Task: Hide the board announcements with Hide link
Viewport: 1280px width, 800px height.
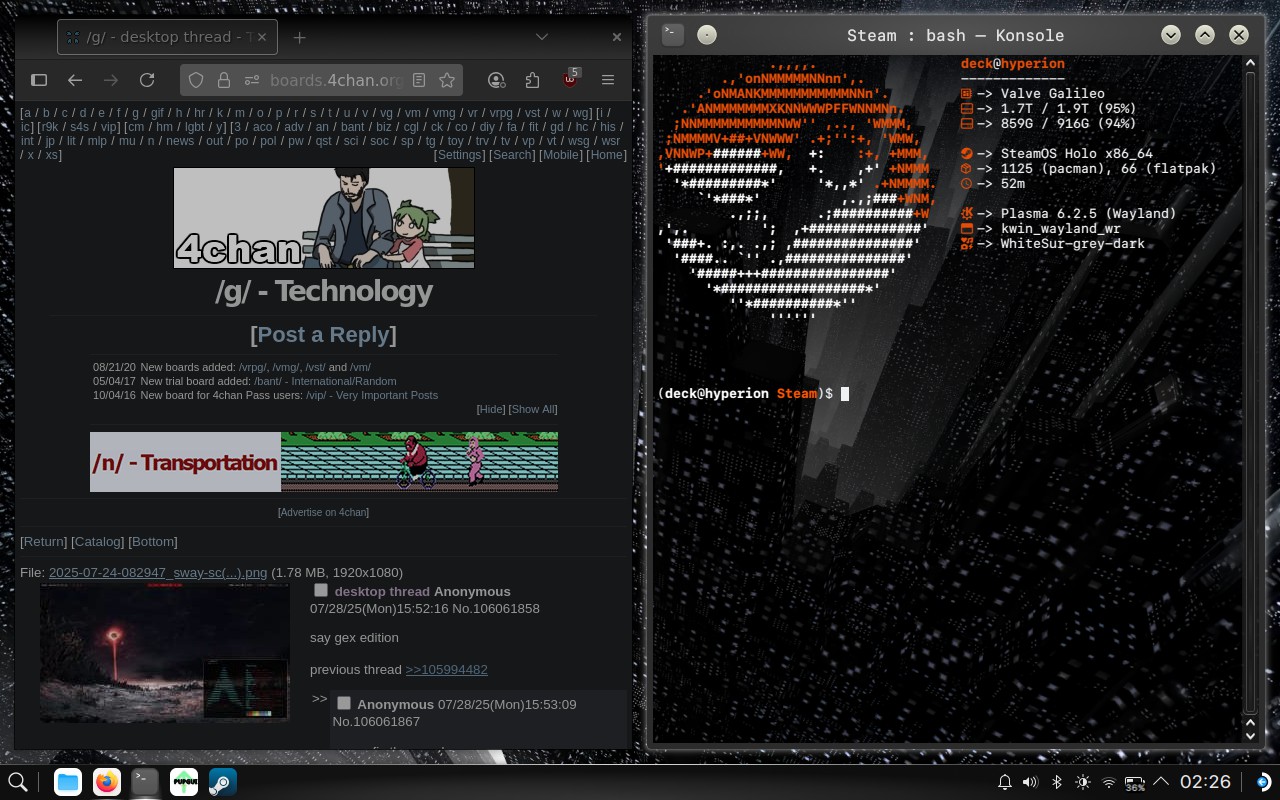Action: 491,409
